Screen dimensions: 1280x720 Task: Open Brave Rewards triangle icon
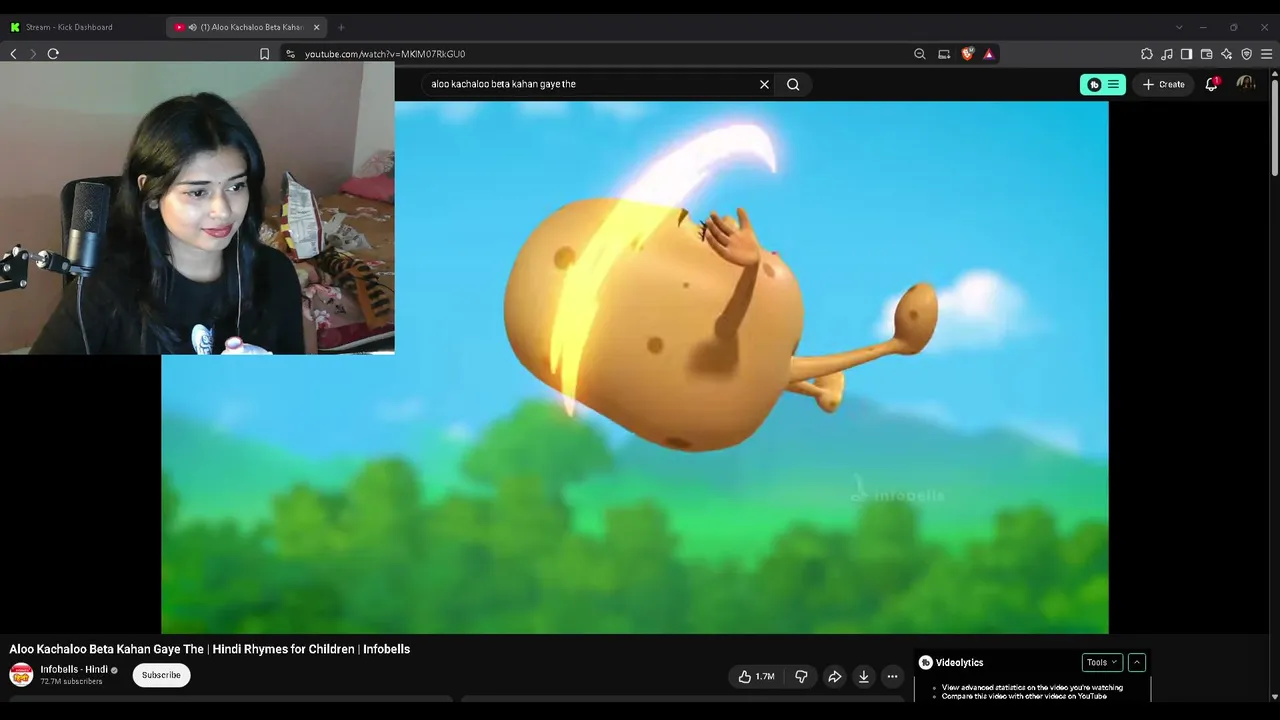[989, 54]
